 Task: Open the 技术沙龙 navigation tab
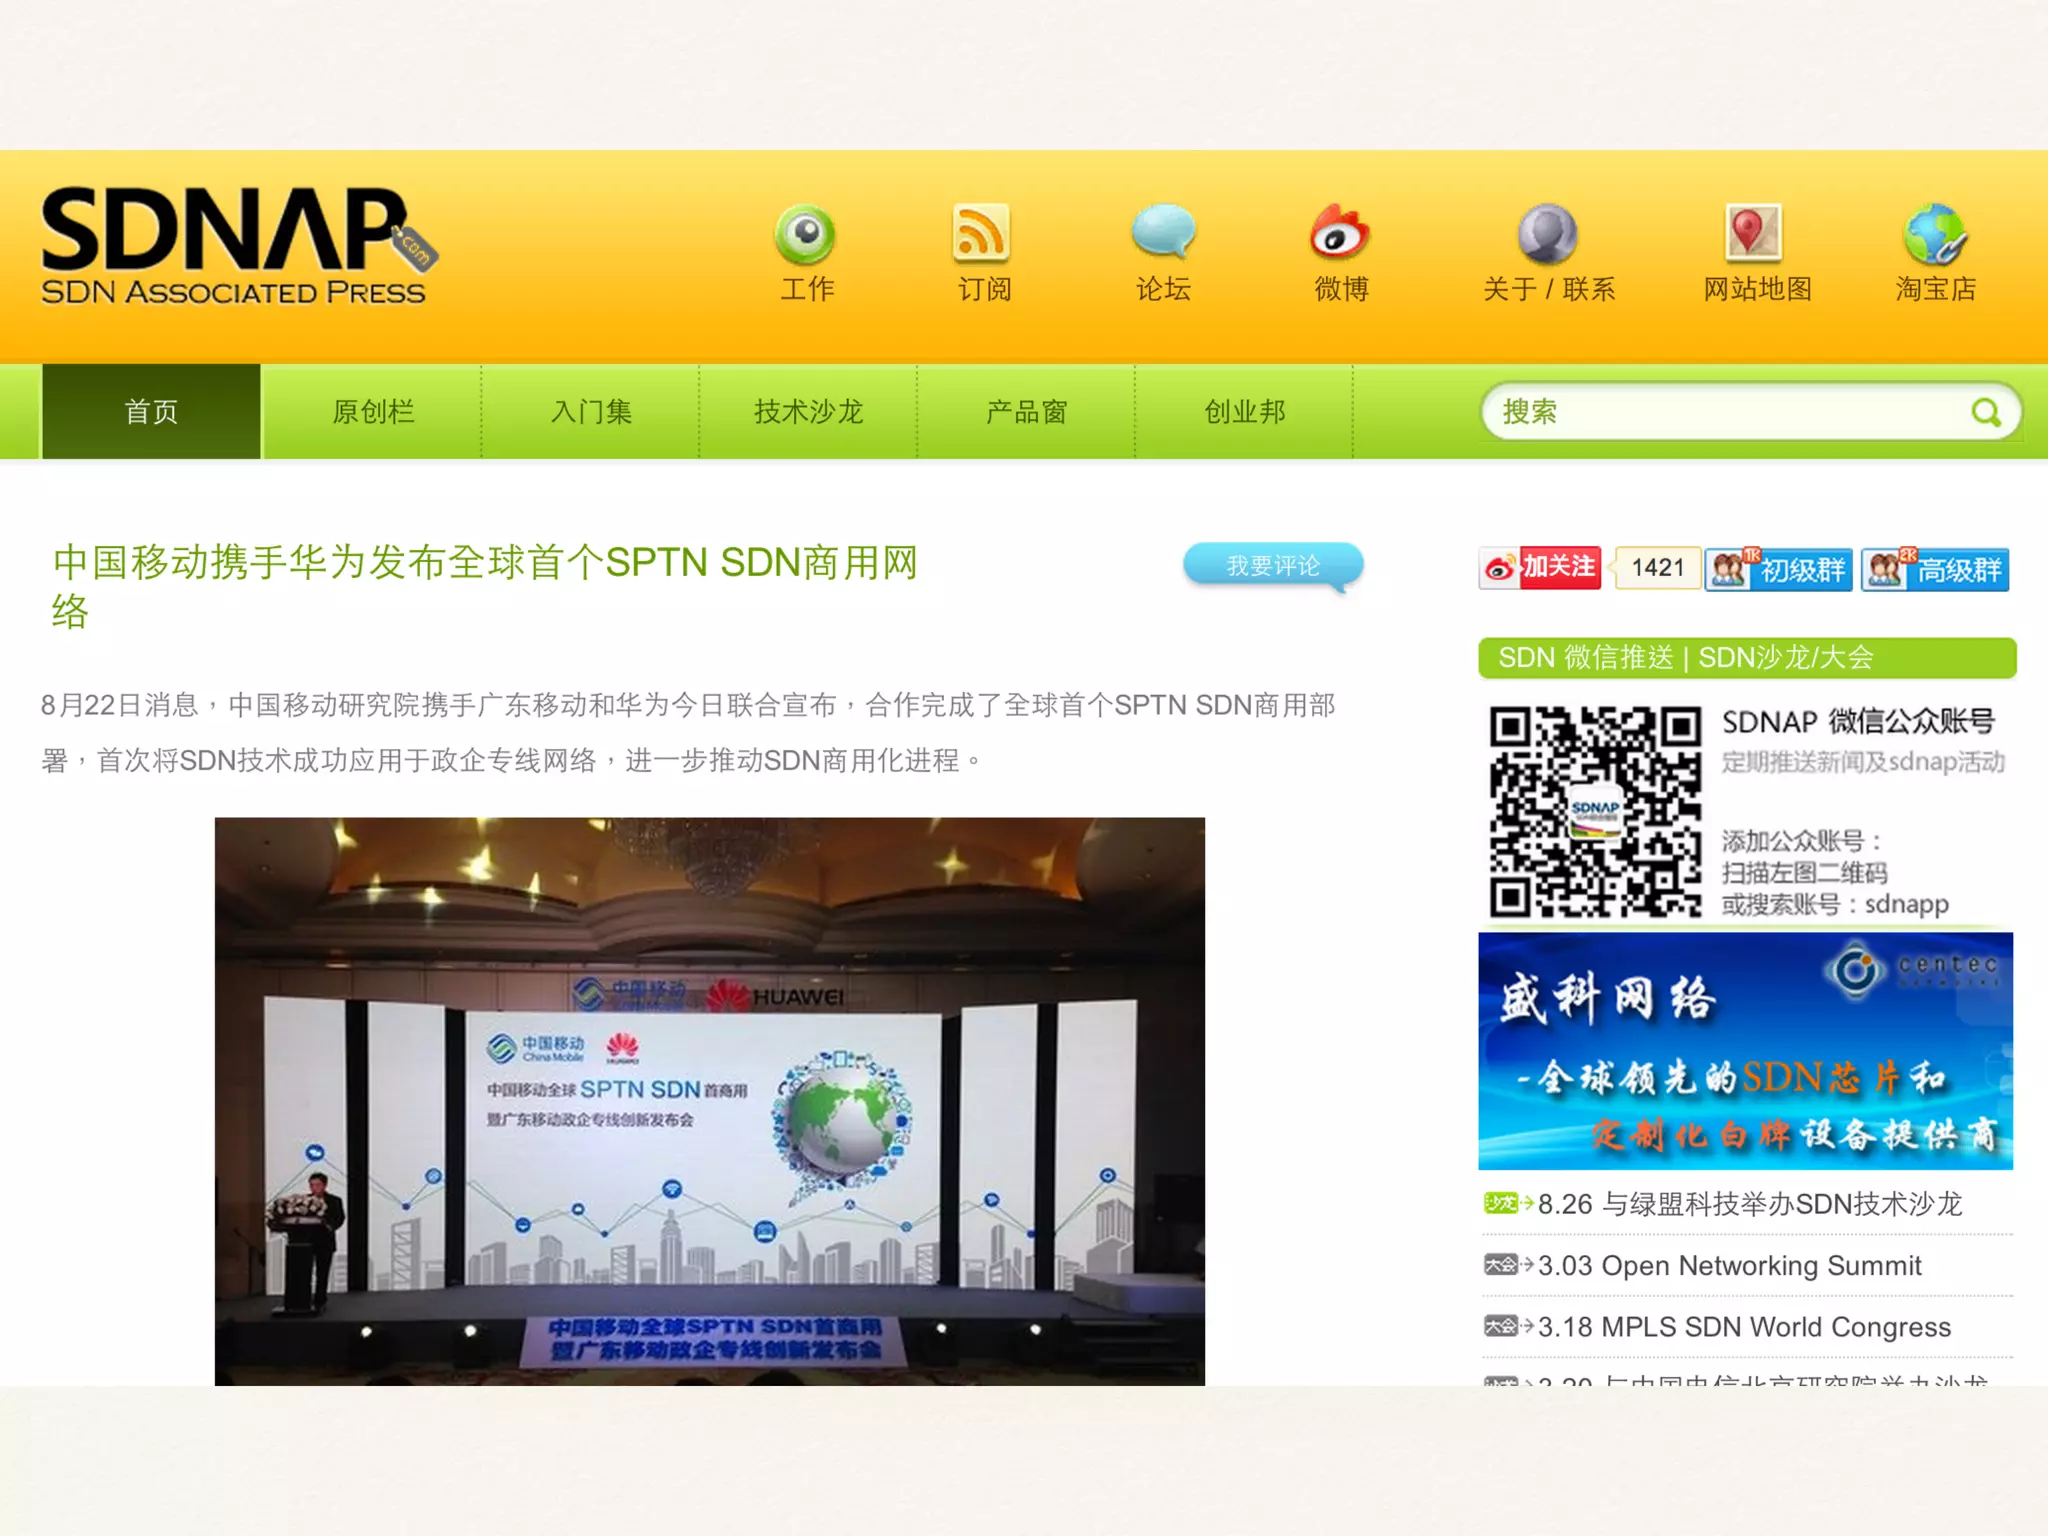pyautogui.click(x=808, y=412)
